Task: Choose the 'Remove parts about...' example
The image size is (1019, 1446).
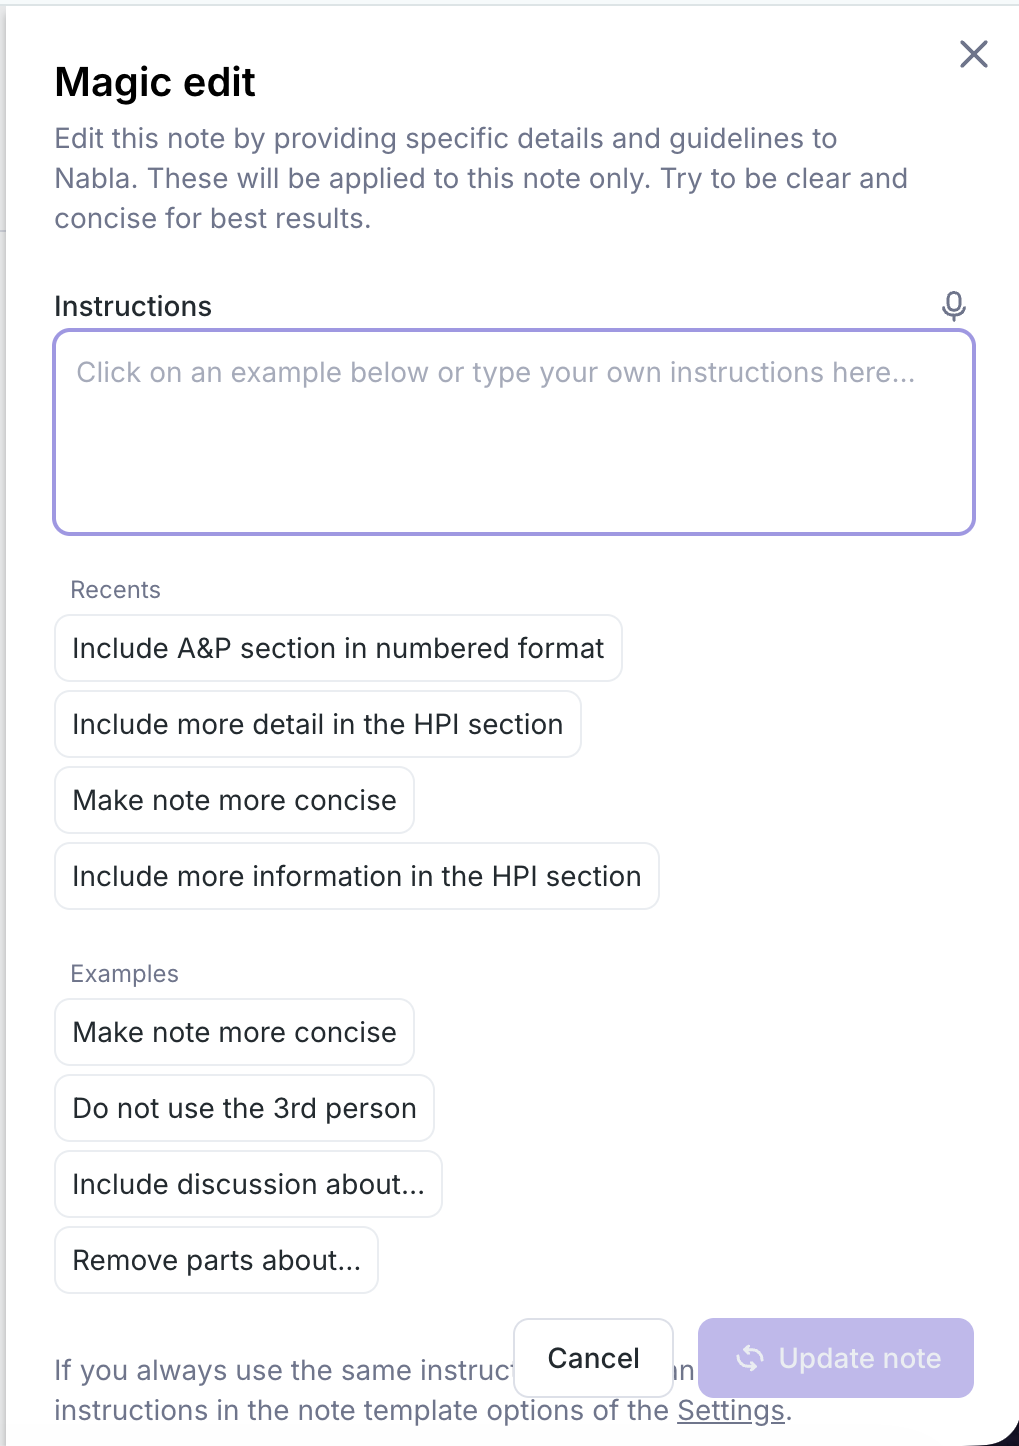Action: pos(216,1260)
